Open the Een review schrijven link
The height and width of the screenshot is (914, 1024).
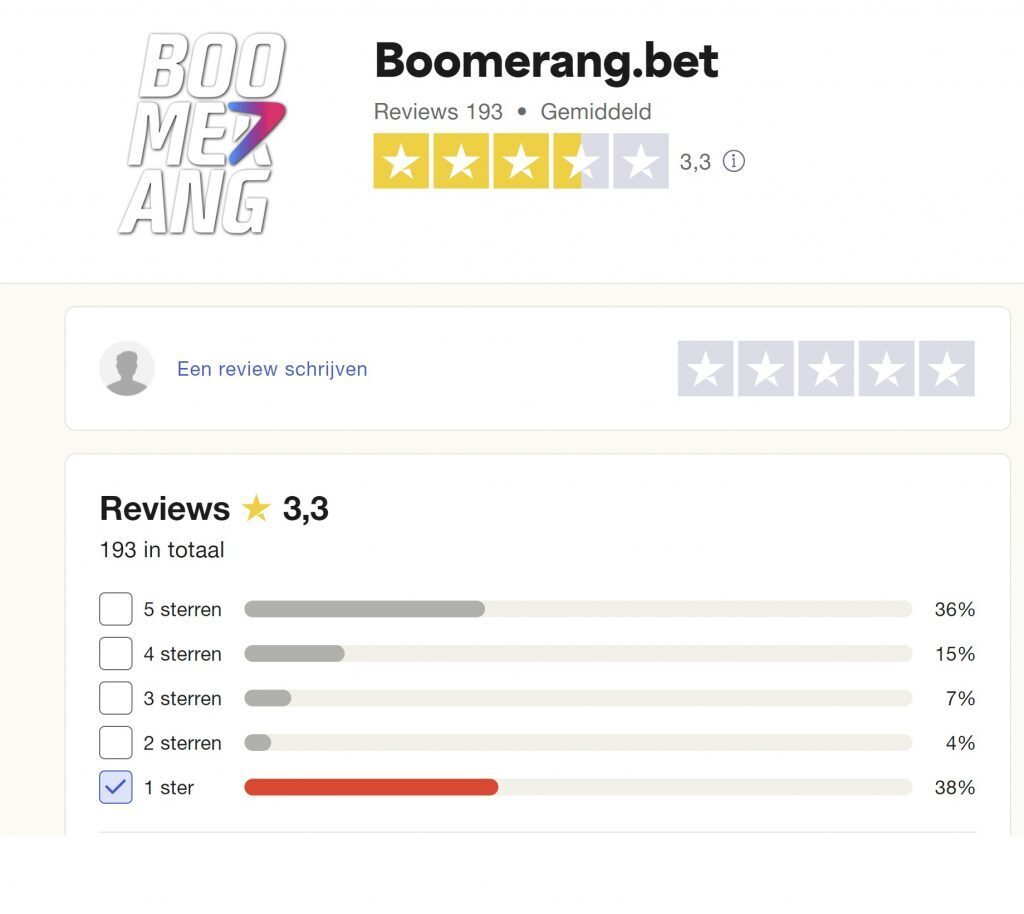[271, 368]
